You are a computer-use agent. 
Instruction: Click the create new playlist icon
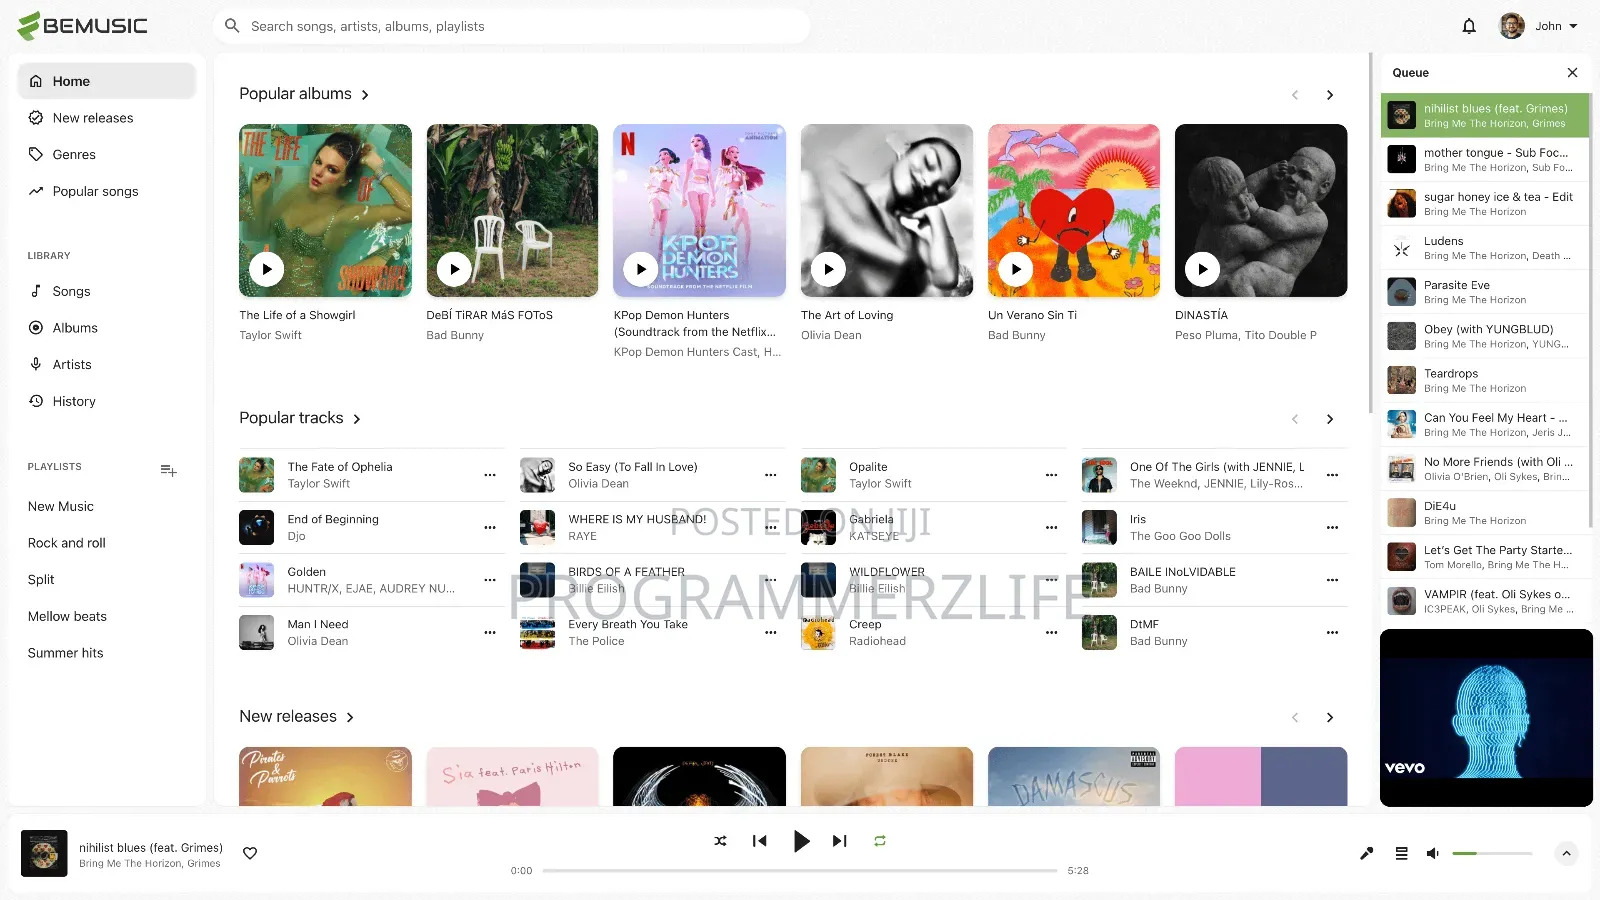point(169,470)
